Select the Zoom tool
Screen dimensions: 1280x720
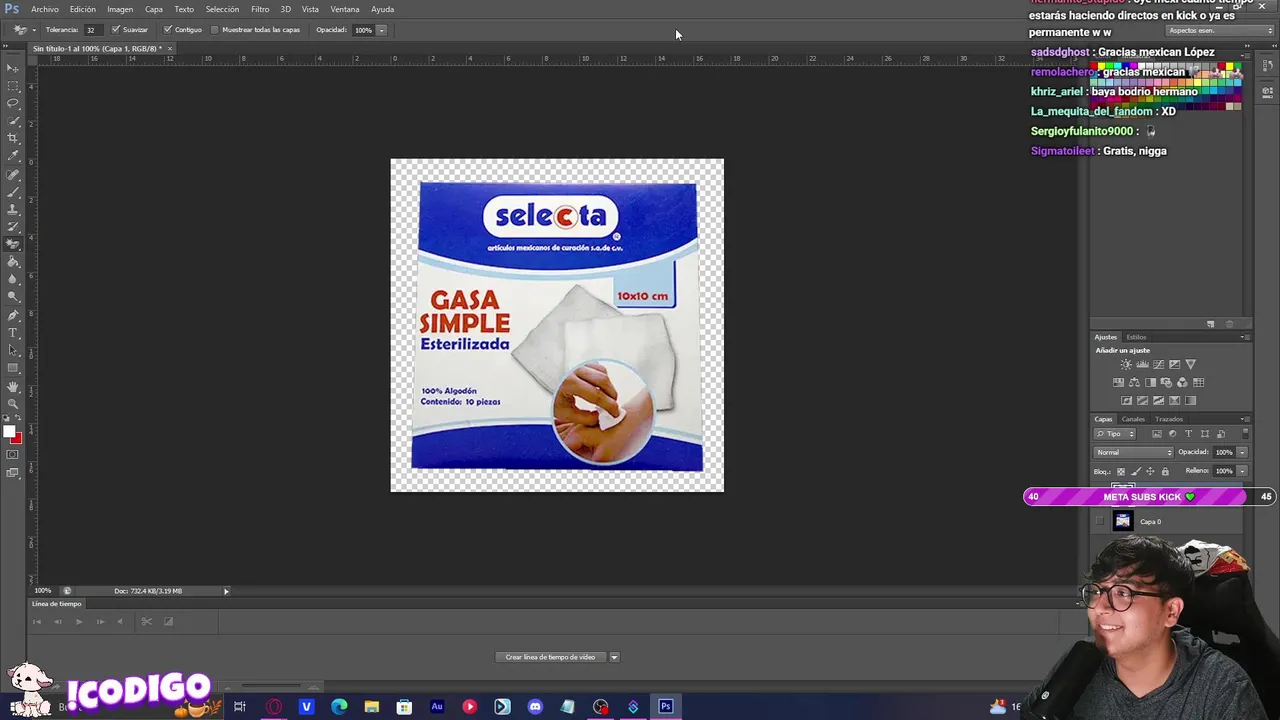pyautogui.click(x=13, y=403)
